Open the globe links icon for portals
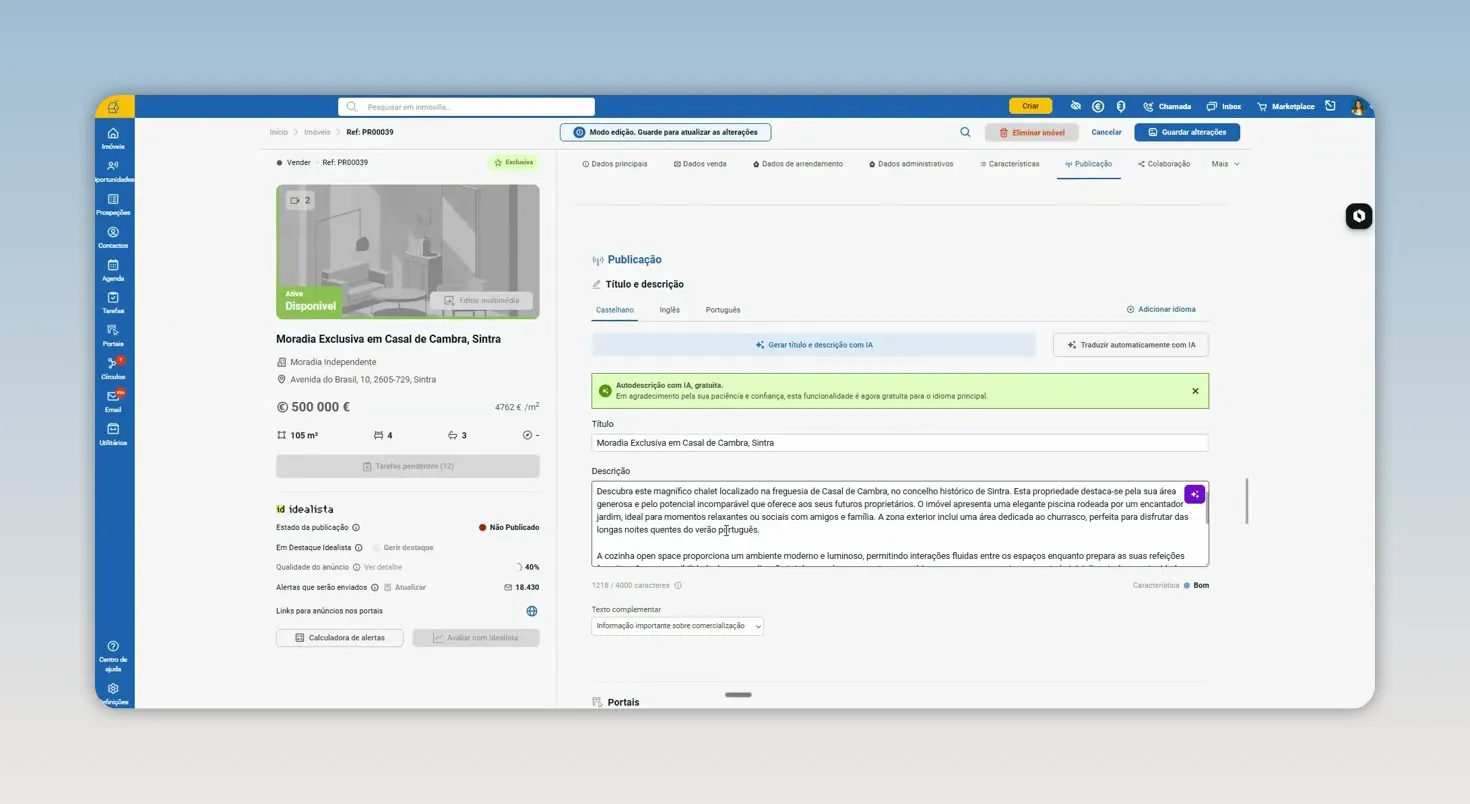This screenshot has width=1470, height=804. [532, 611]
